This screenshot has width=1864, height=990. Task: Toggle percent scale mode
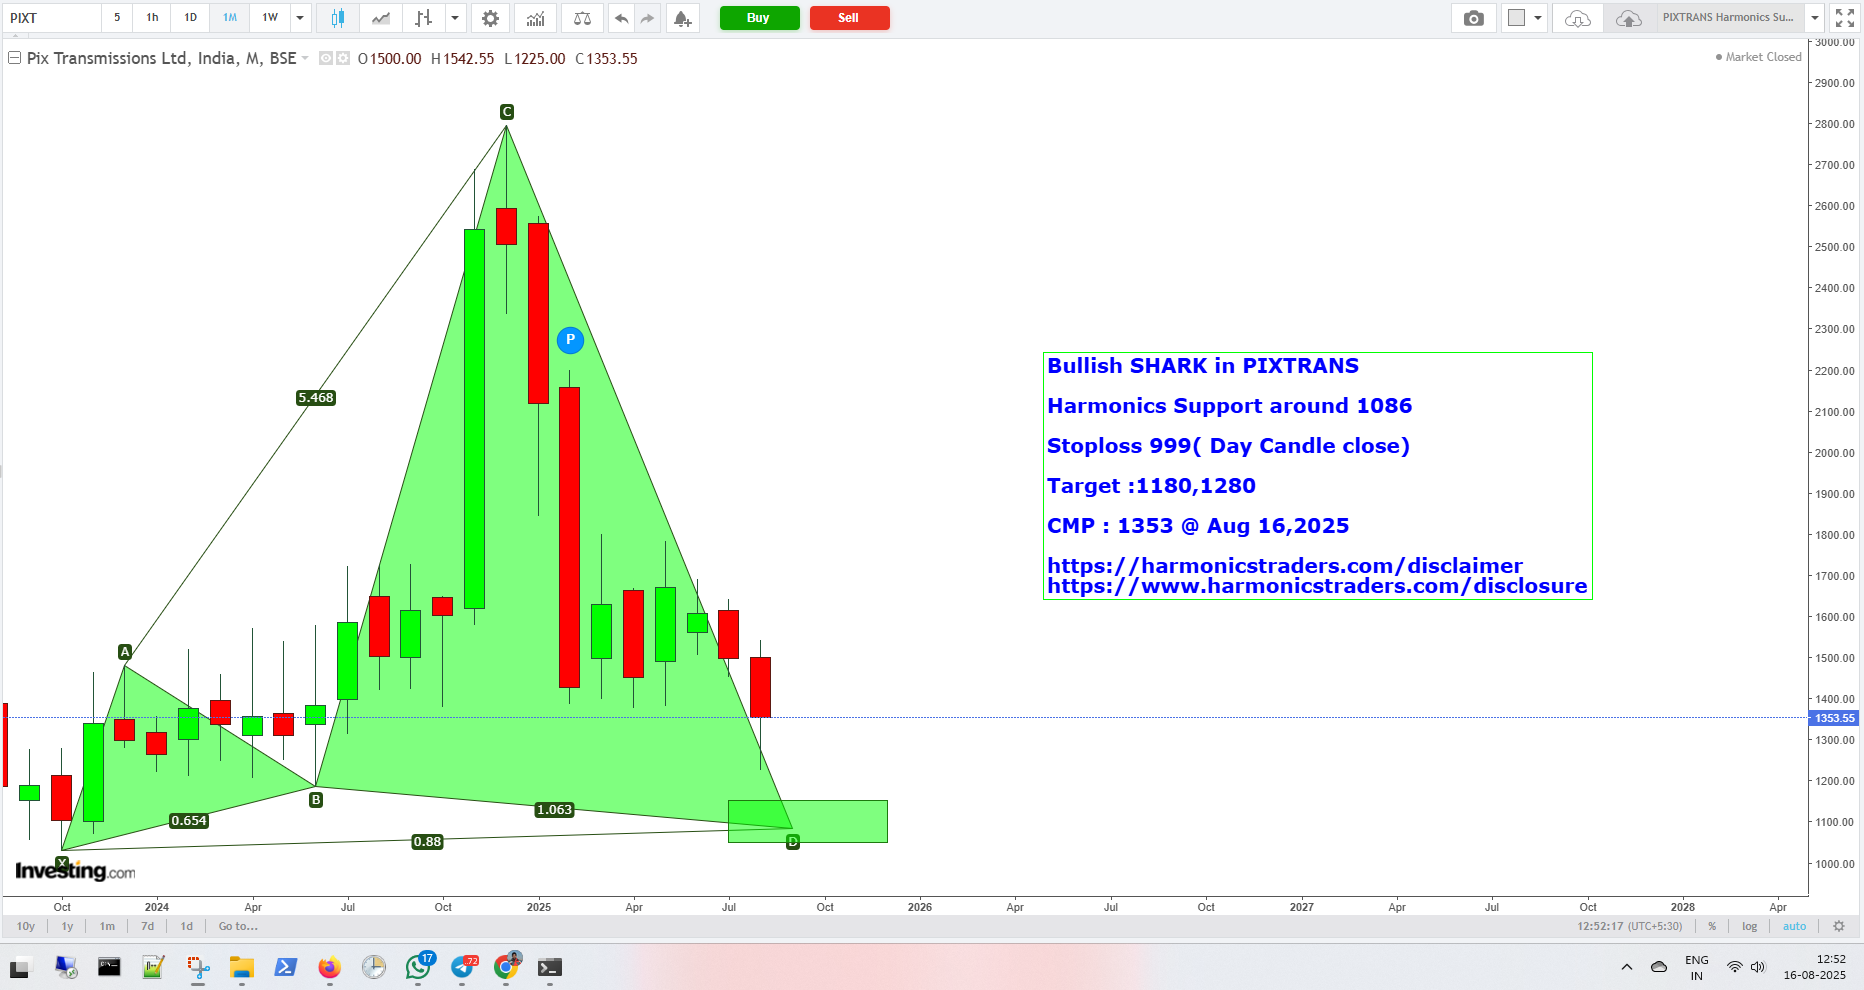point(1712,927)
